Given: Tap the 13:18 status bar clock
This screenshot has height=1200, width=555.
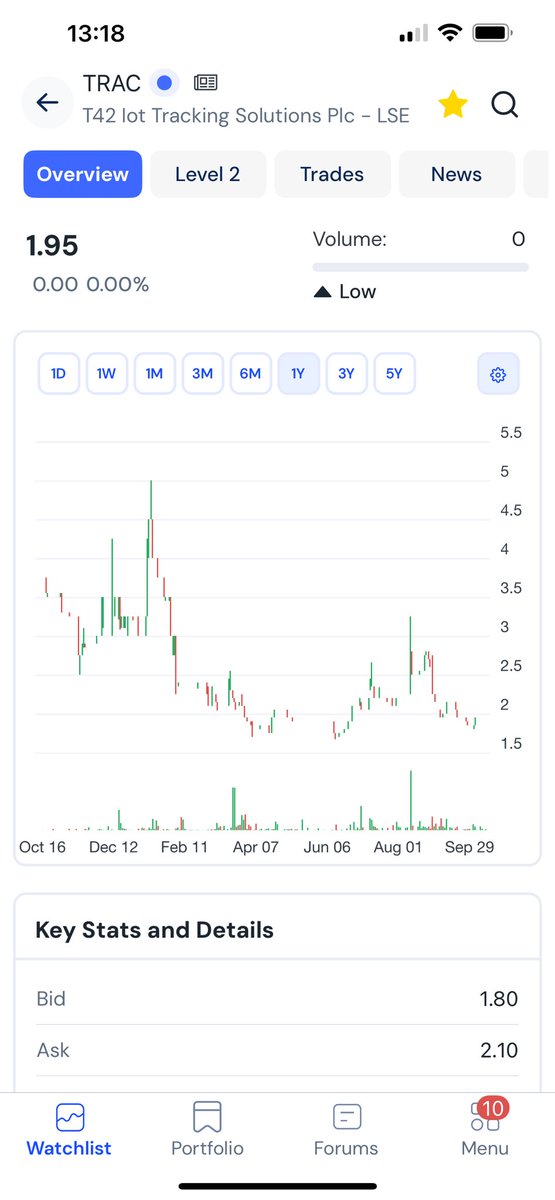Looking at the screenshot, I should 96,34.
